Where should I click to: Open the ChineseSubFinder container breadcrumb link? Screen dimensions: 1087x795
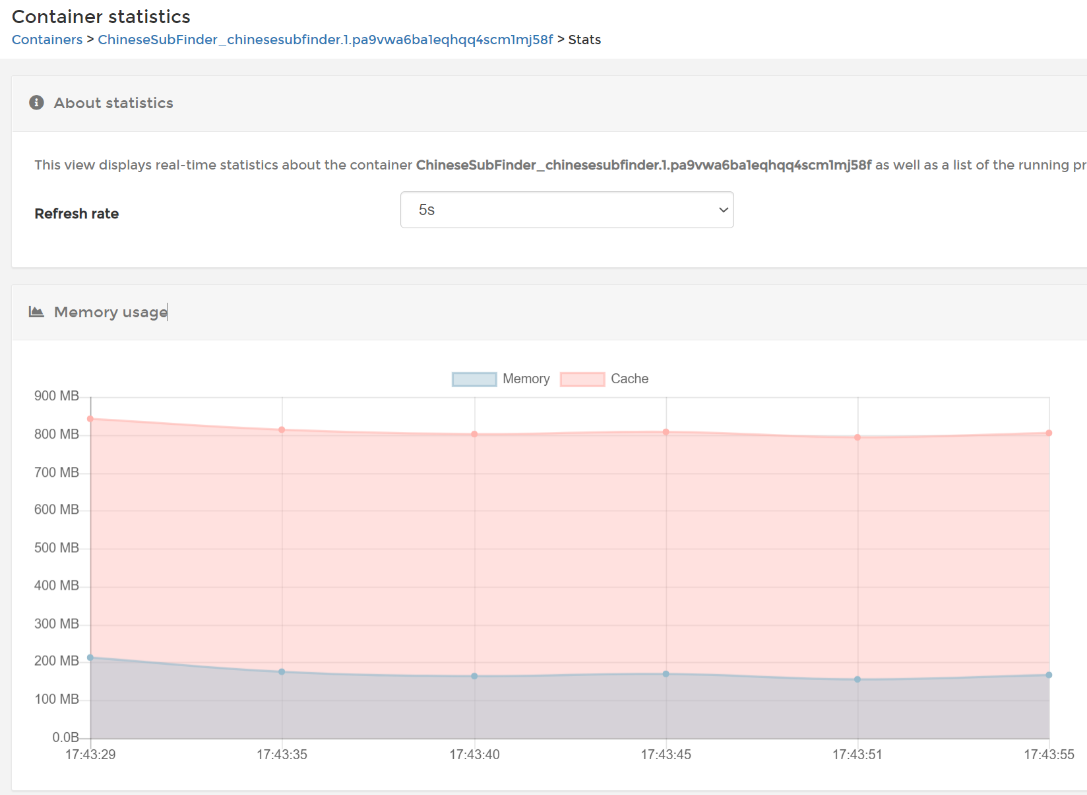coord(325,40)
